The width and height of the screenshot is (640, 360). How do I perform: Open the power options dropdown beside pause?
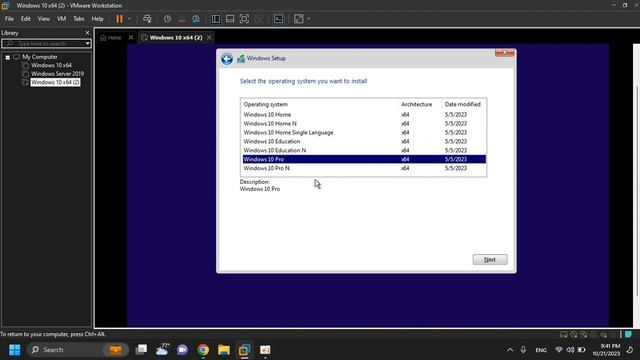[x=129, y=19]
